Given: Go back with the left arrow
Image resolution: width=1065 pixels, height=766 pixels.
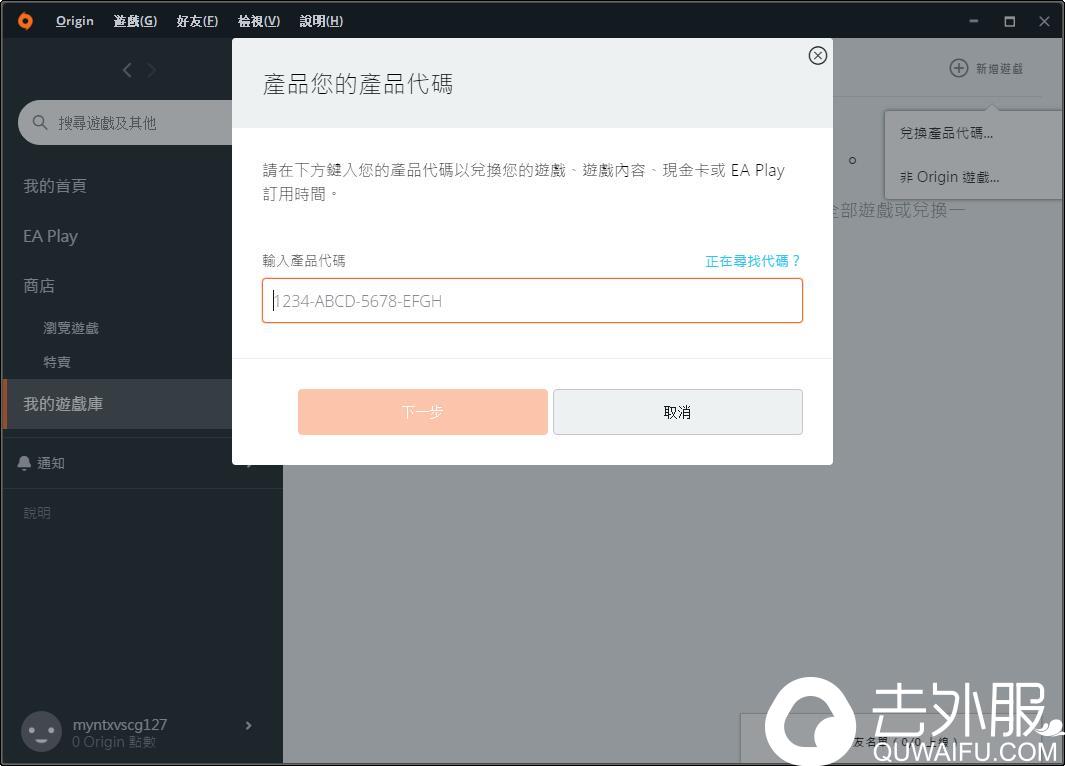Looking at the screenshot, I should [127, 70].
